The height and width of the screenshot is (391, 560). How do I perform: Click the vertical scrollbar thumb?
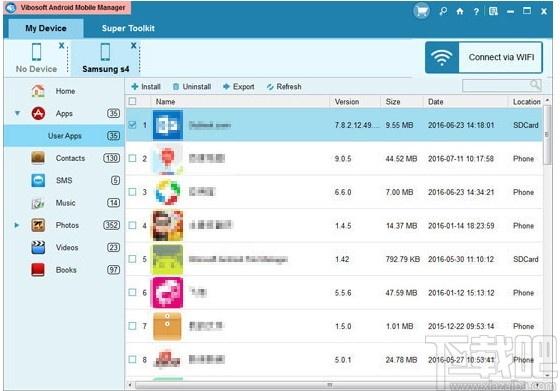pyautogui.click(x=547, y=135)
